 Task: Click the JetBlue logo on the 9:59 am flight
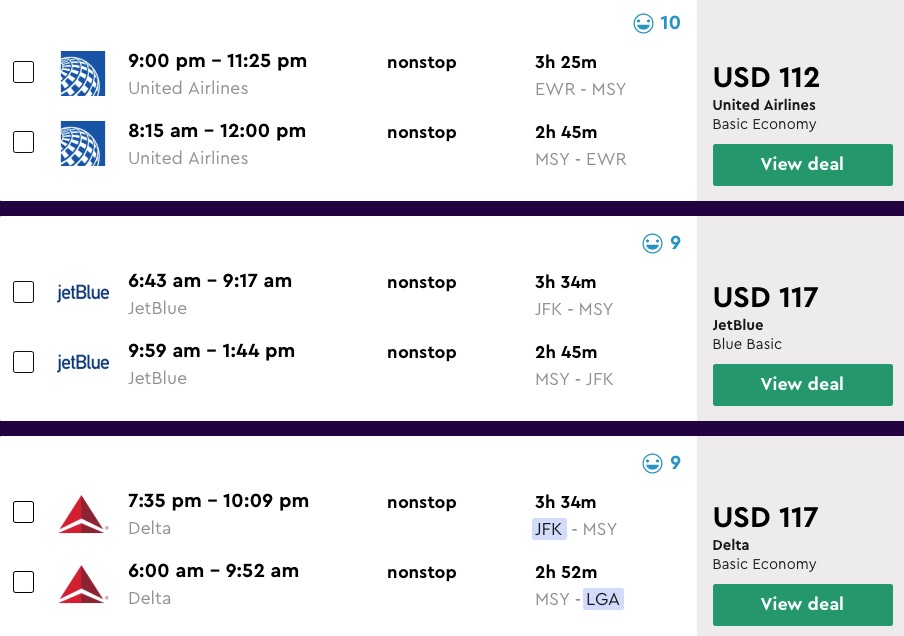pyautogui.click(x=83, y=363)
